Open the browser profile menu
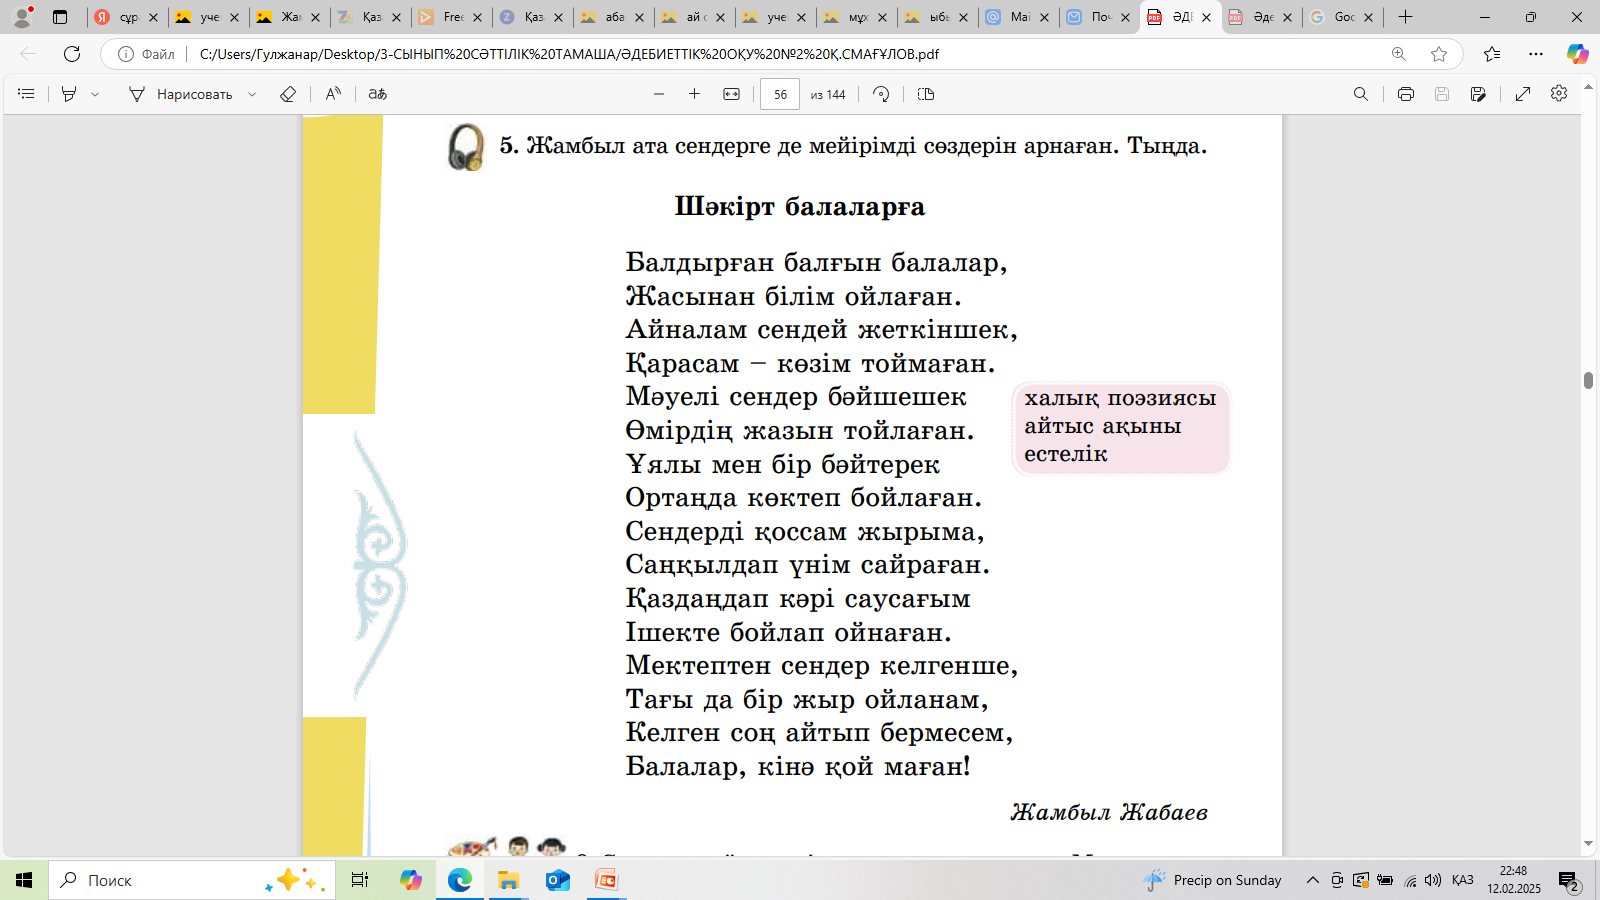 (22, 16)
